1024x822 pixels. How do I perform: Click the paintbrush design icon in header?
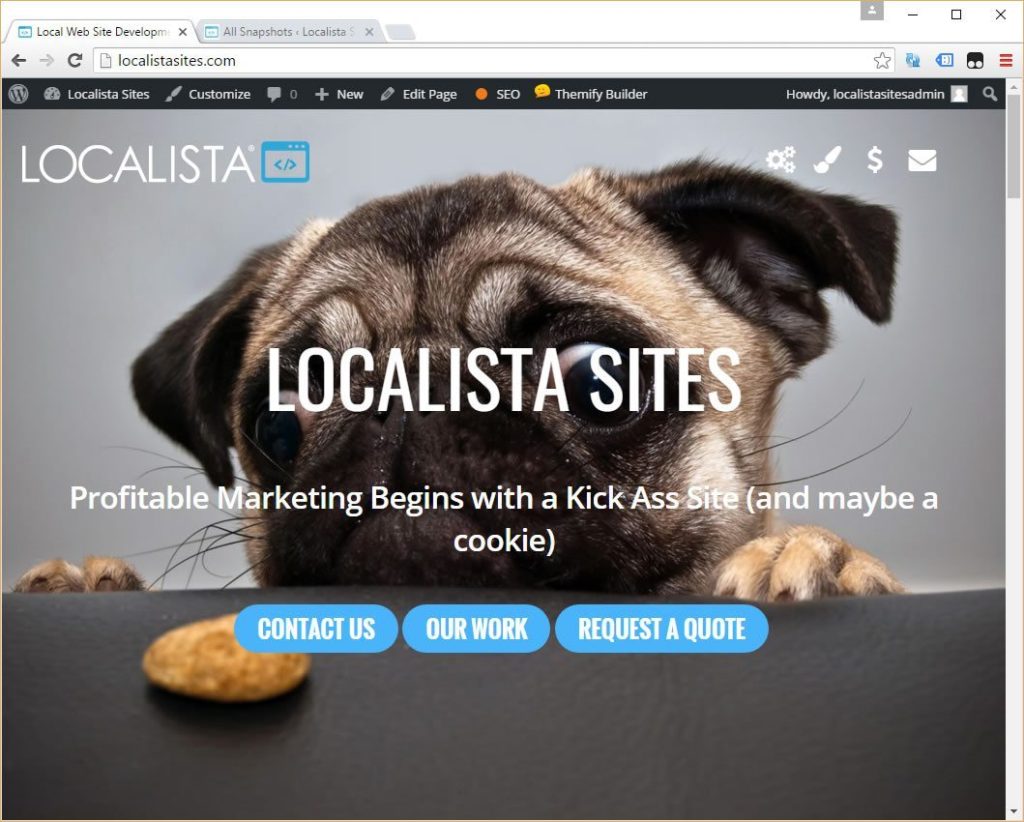[x=827, y=159]
